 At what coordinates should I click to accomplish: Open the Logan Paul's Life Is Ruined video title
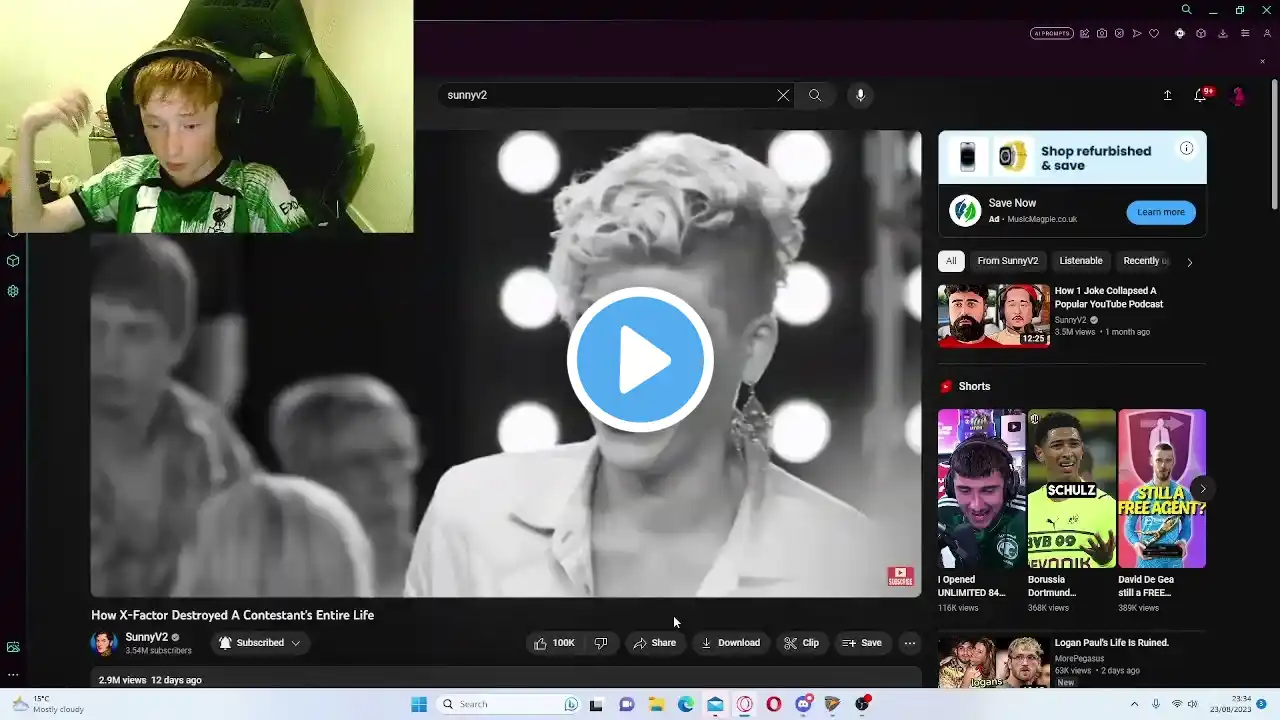click(x=1112, y=643)
